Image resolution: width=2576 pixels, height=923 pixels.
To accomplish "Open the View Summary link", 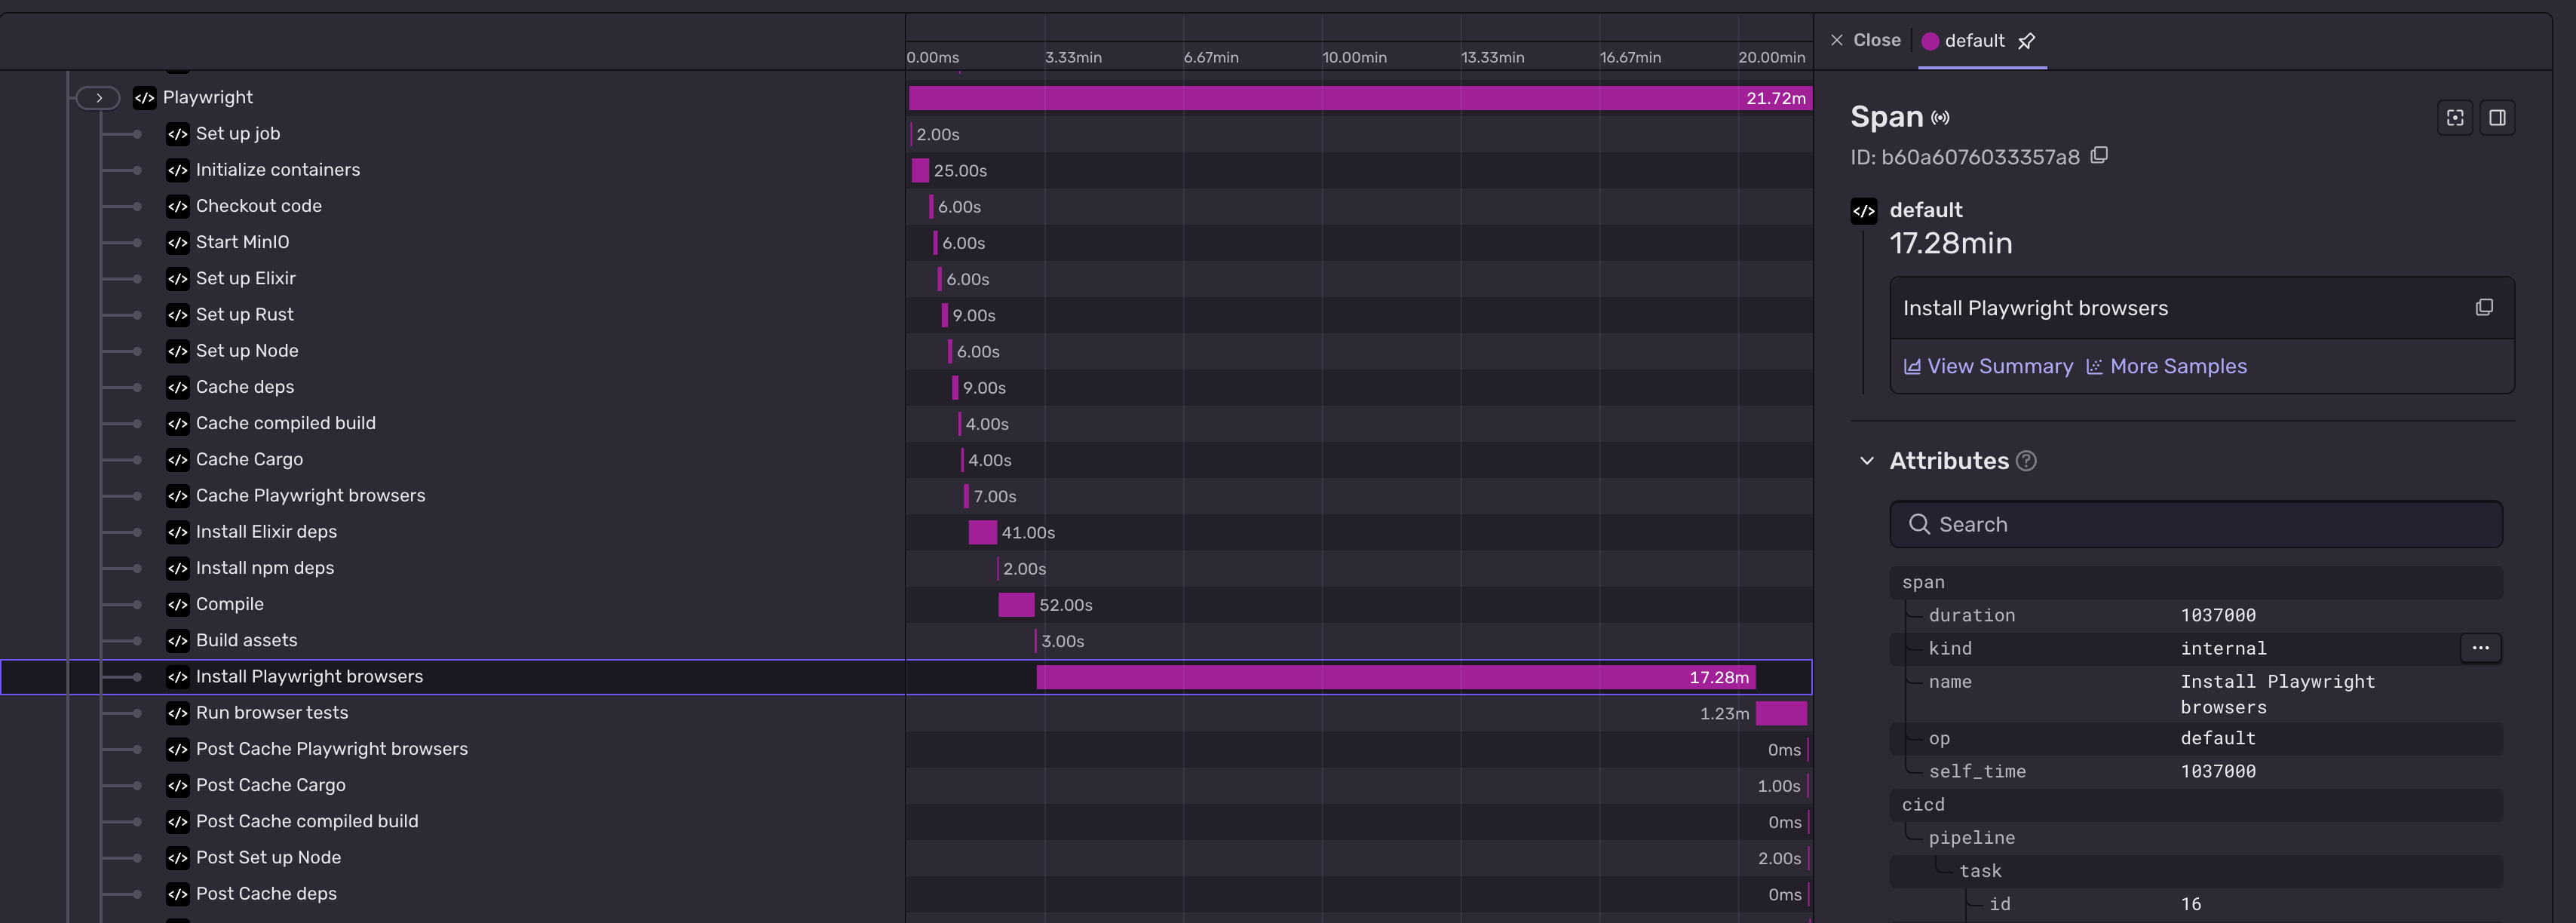I will click(1988, 366).
